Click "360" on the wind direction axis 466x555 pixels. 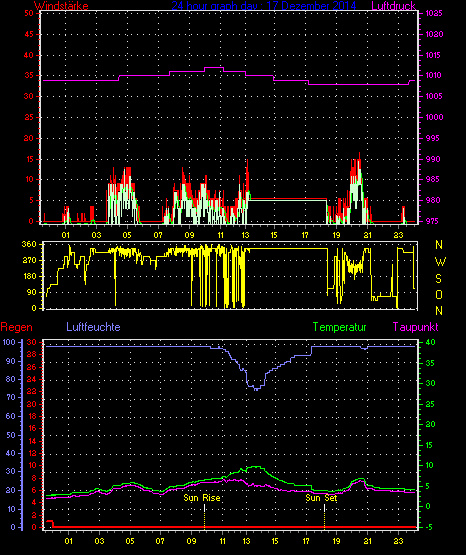29,244
